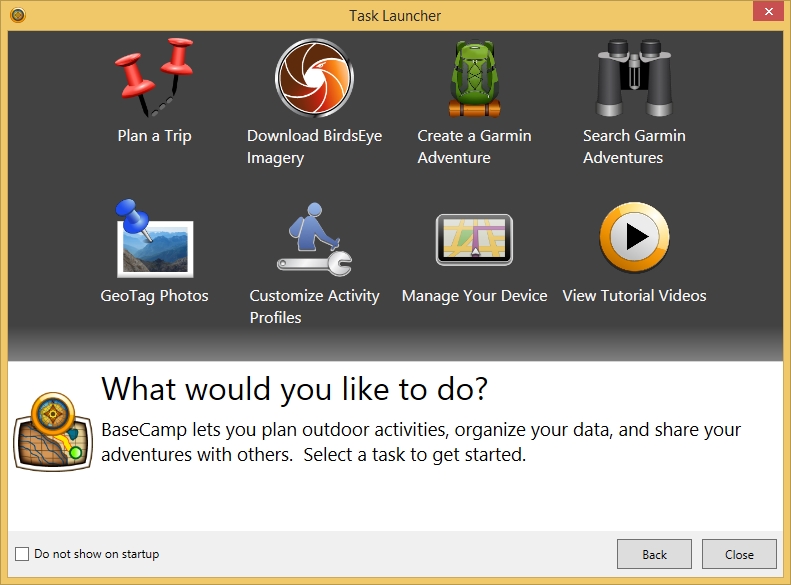Viewport: 791px width, 585px height.
Task: Click the BaseCamp map logo icon
Action: pyautogui.click(x=53, y=432)
